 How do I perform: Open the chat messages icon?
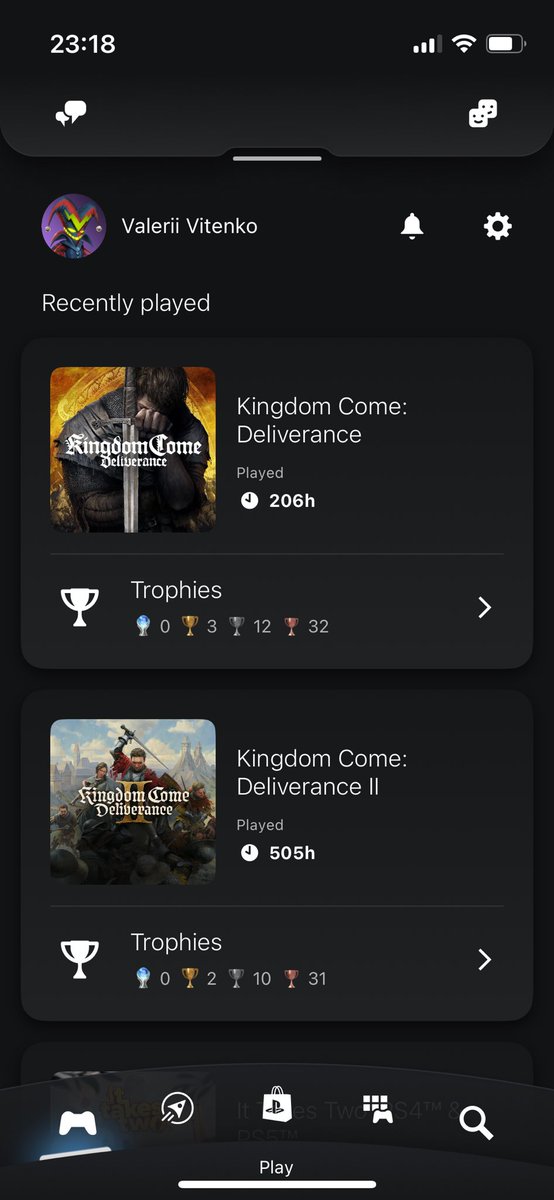tap(70, 114)
